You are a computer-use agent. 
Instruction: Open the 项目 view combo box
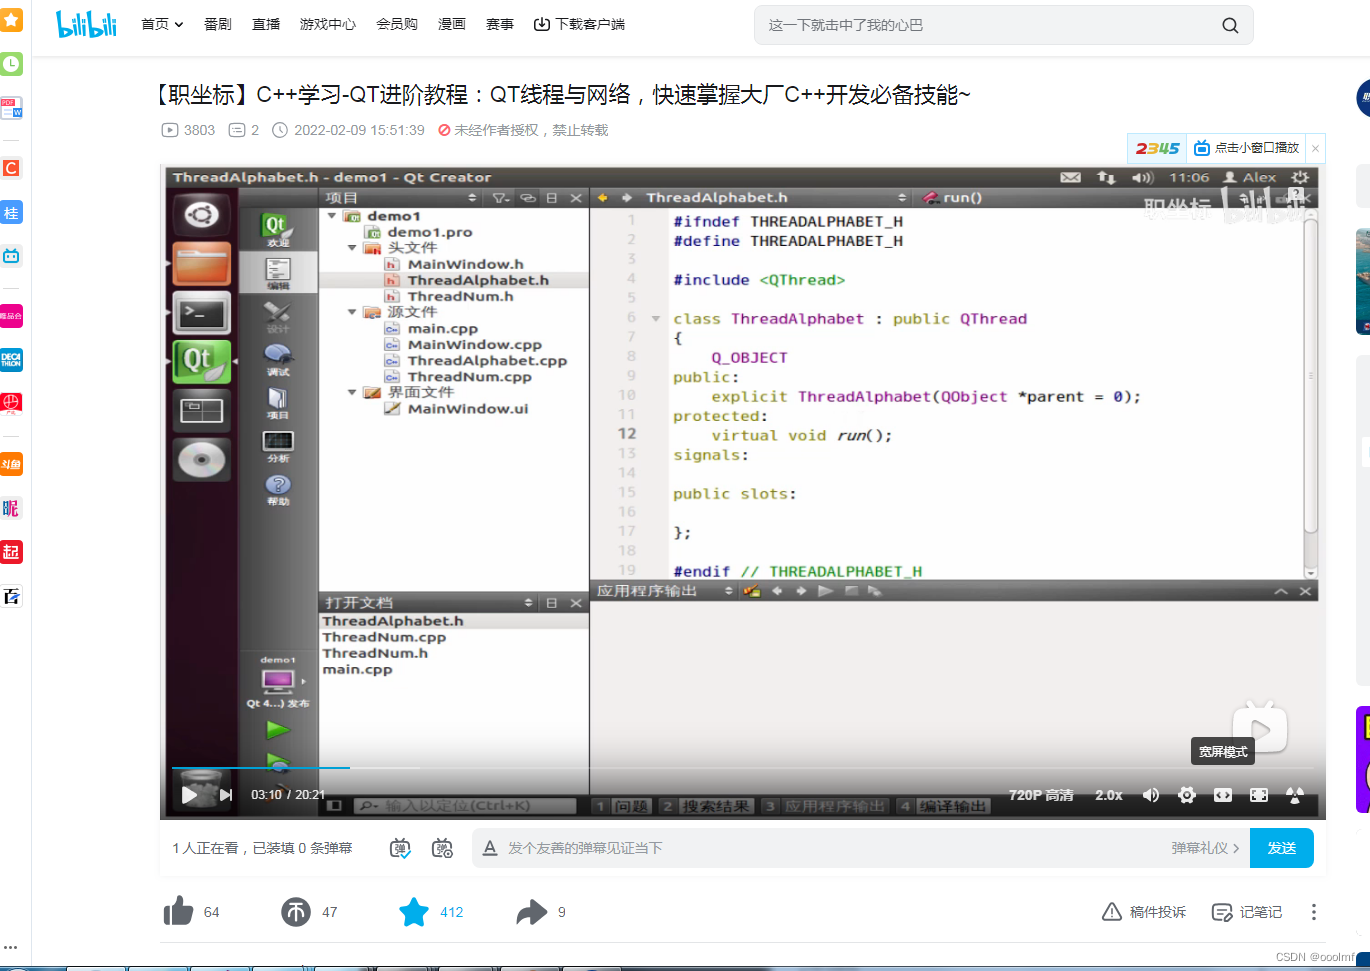coord(401,198)
